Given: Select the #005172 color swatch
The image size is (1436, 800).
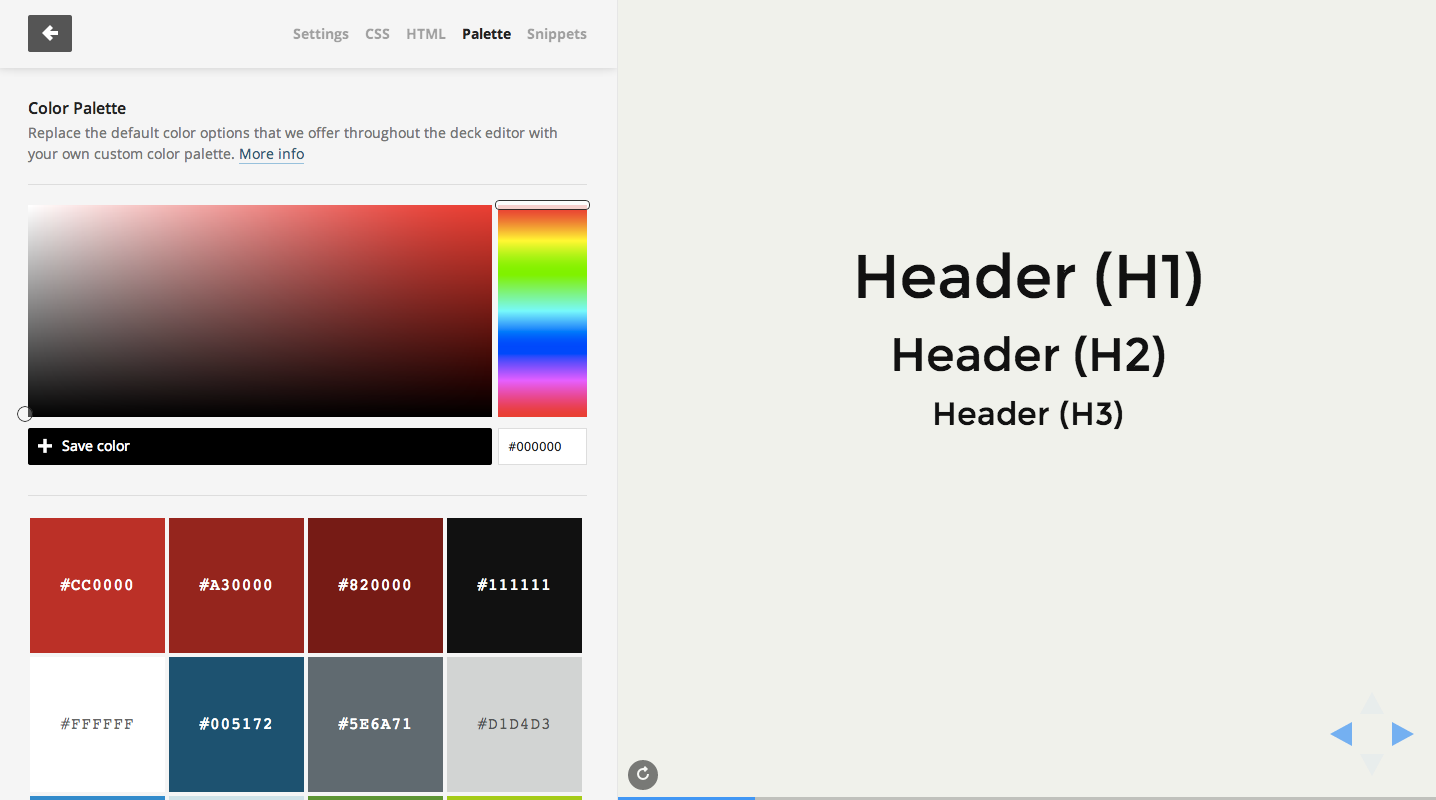Looking at the screenshot, I should [x=236, y=724].
